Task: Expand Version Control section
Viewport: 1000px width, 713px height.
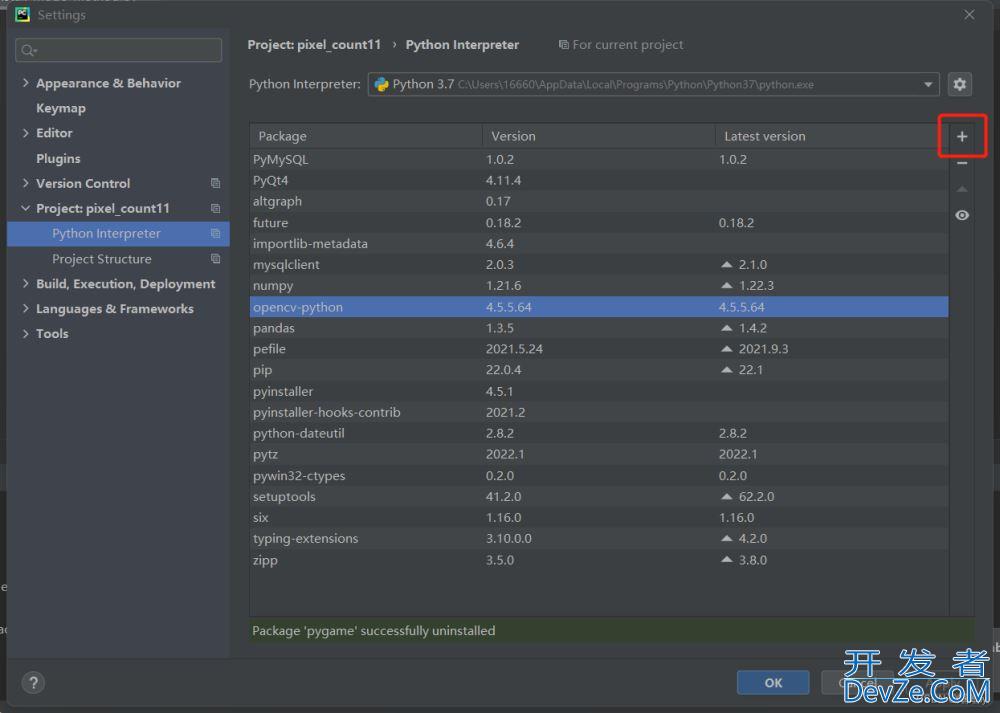Action: pos(26,183)
